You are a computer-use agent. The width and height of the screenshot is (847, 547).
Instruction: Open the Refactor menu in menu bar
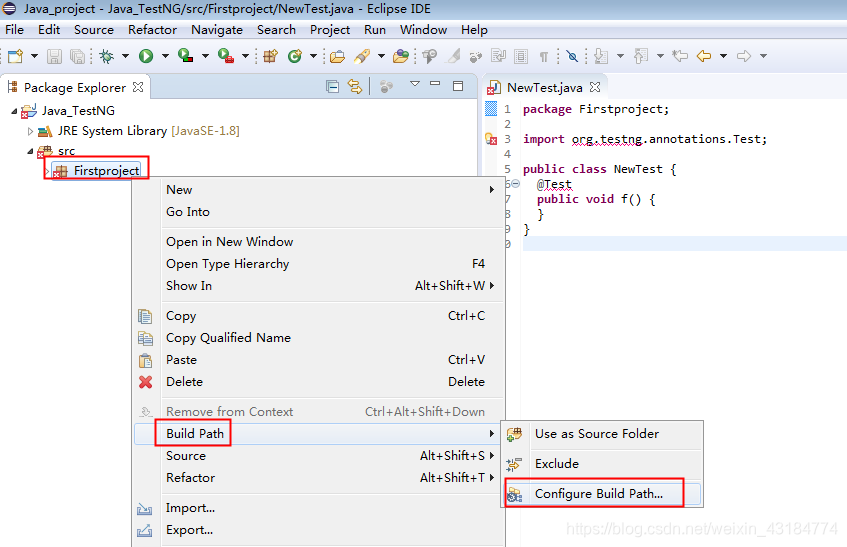pyautogui.click(x=152, y=30)
